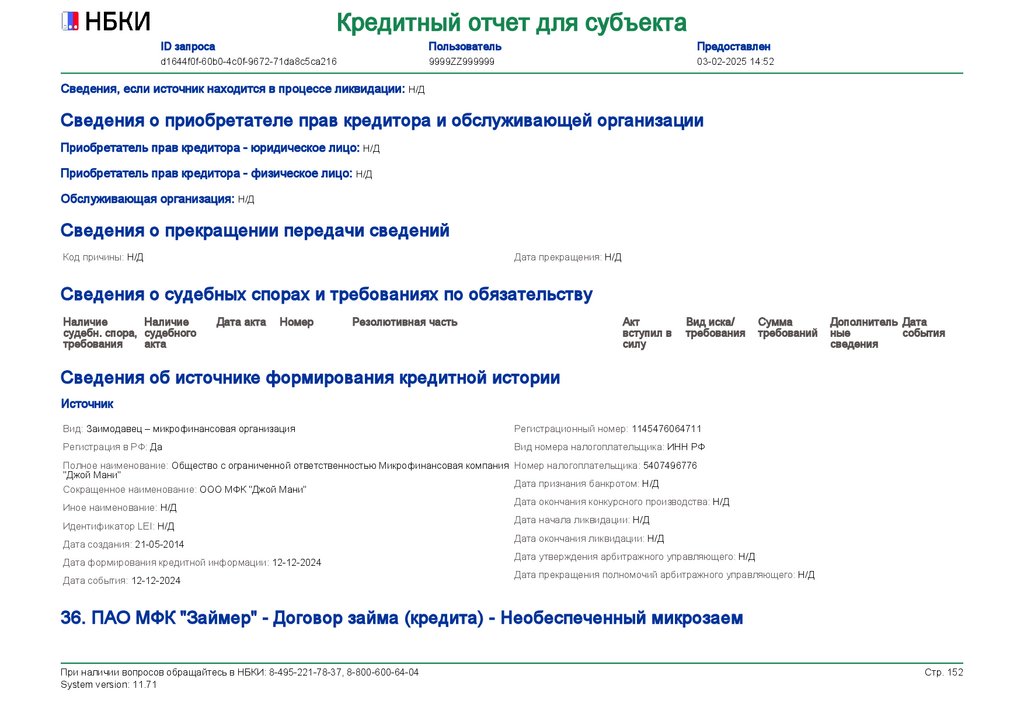Viewport: 1024px width, 724px height.
Task: Click 'Вид номера налогоплательщика: ИНН РФ'
Action: [x=609, y=447]
